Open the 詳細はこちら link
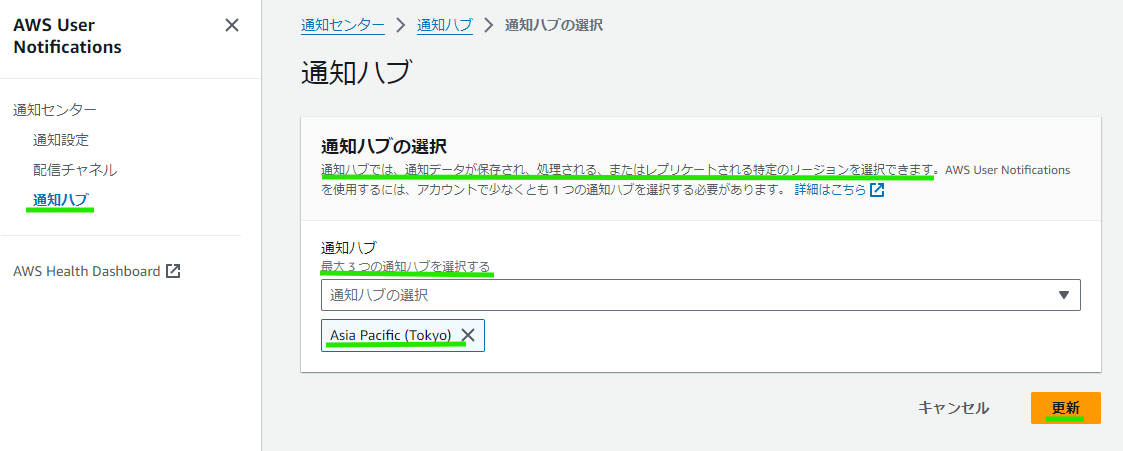 click(831, 190)
